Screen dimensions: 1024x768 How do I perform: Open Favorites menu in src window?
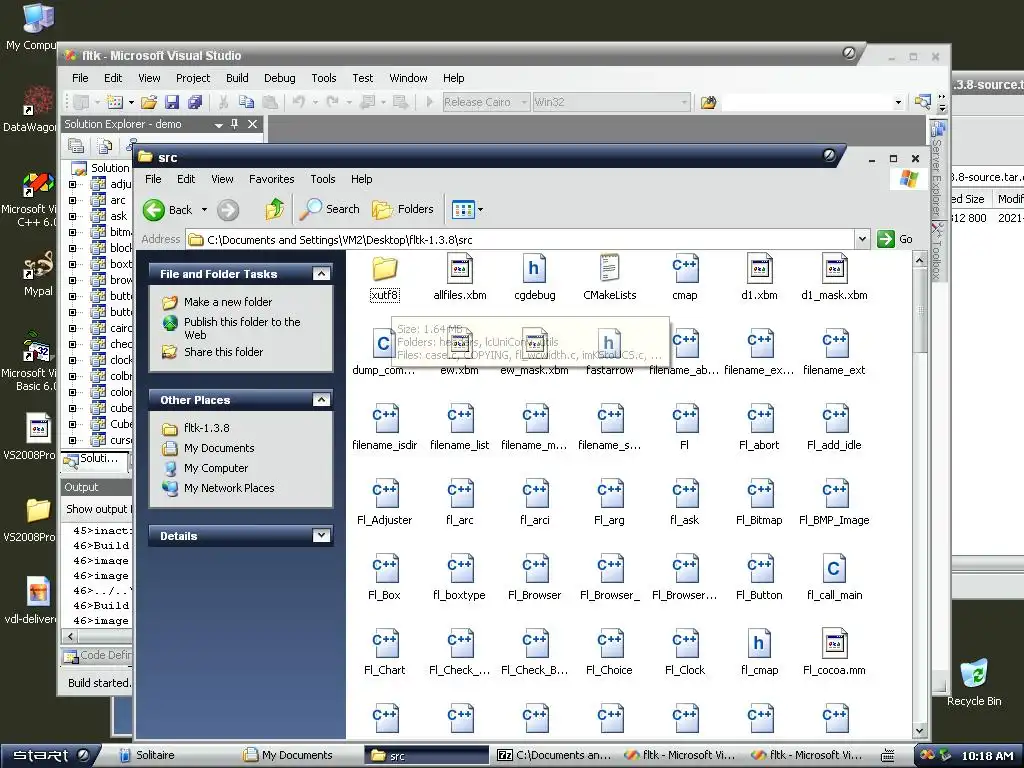pyautogui.click(x=272, y=179)
